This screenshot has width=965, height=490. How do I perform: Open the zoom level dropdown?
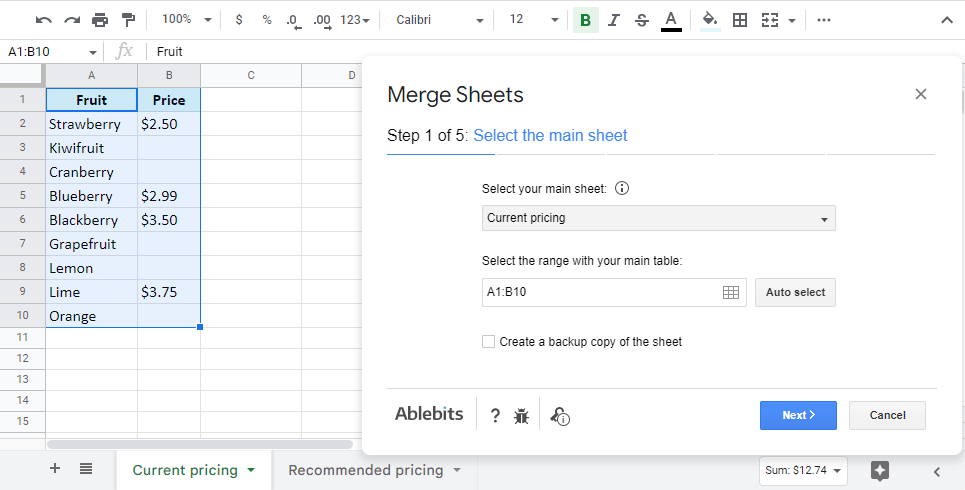click(x=186, y=20)
